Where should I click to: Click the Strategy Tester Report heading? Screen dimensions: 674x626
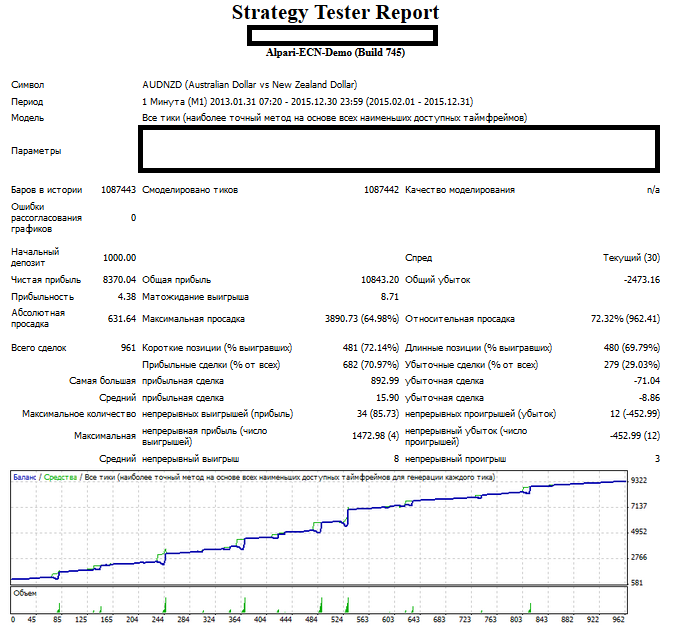click(335, 12)
